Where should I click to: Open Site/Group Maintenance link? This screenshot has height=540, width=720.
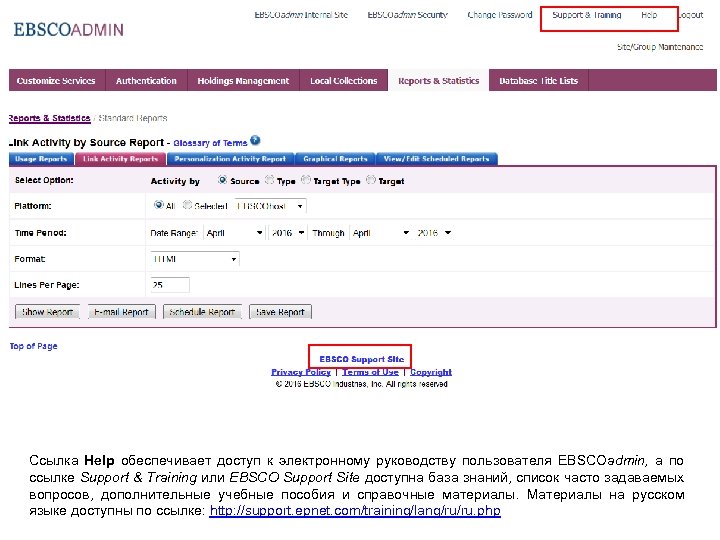click(x=660, y=47)
